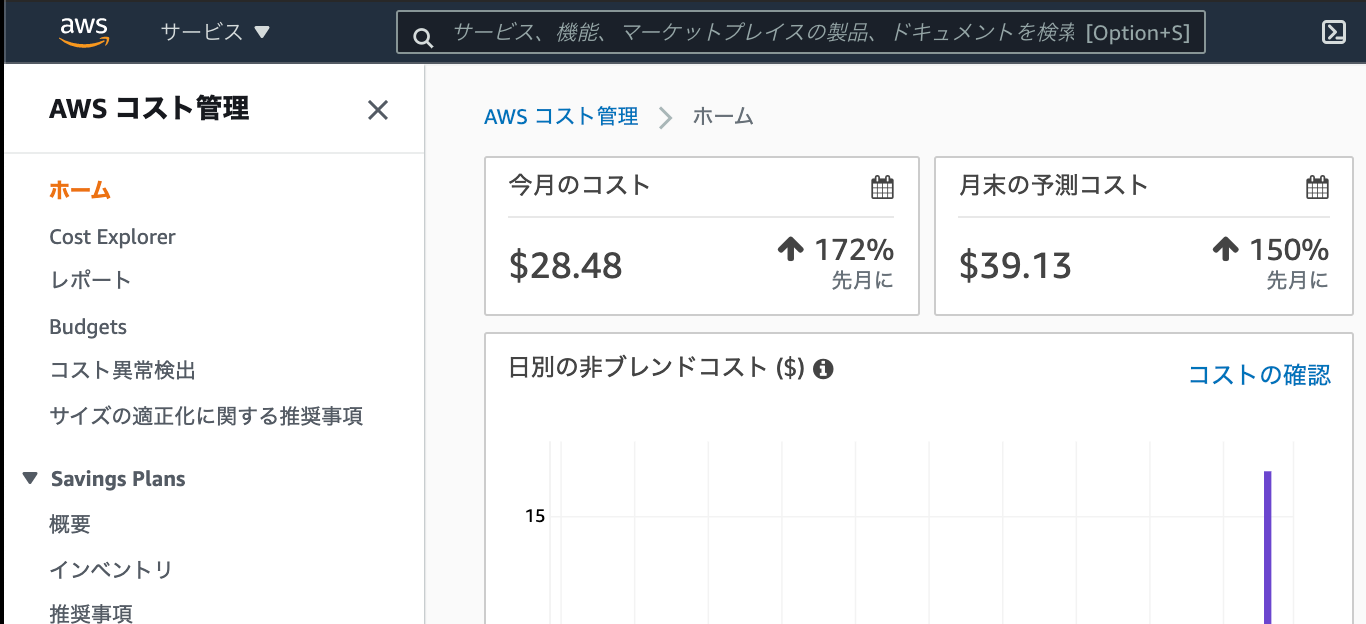This screenshot has width=1366, height=624.
Task: Click the search magnifier icon
Action: tap(423, 38)
